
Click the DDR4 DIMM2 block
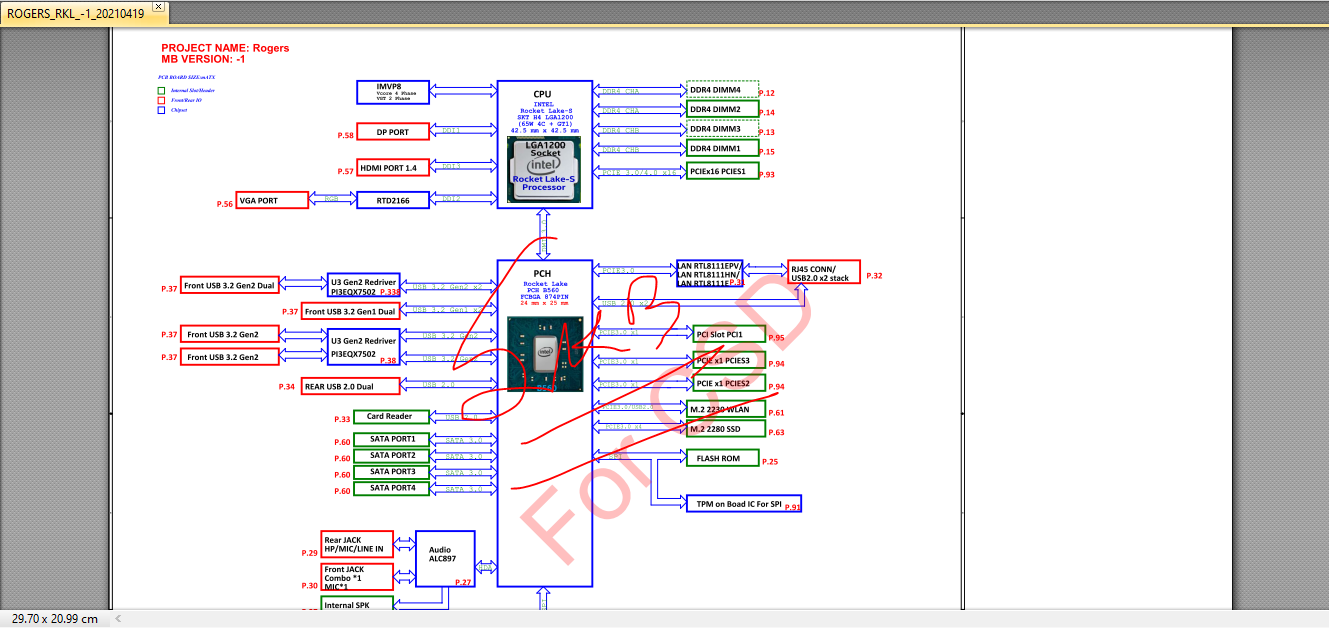point(722,109)
